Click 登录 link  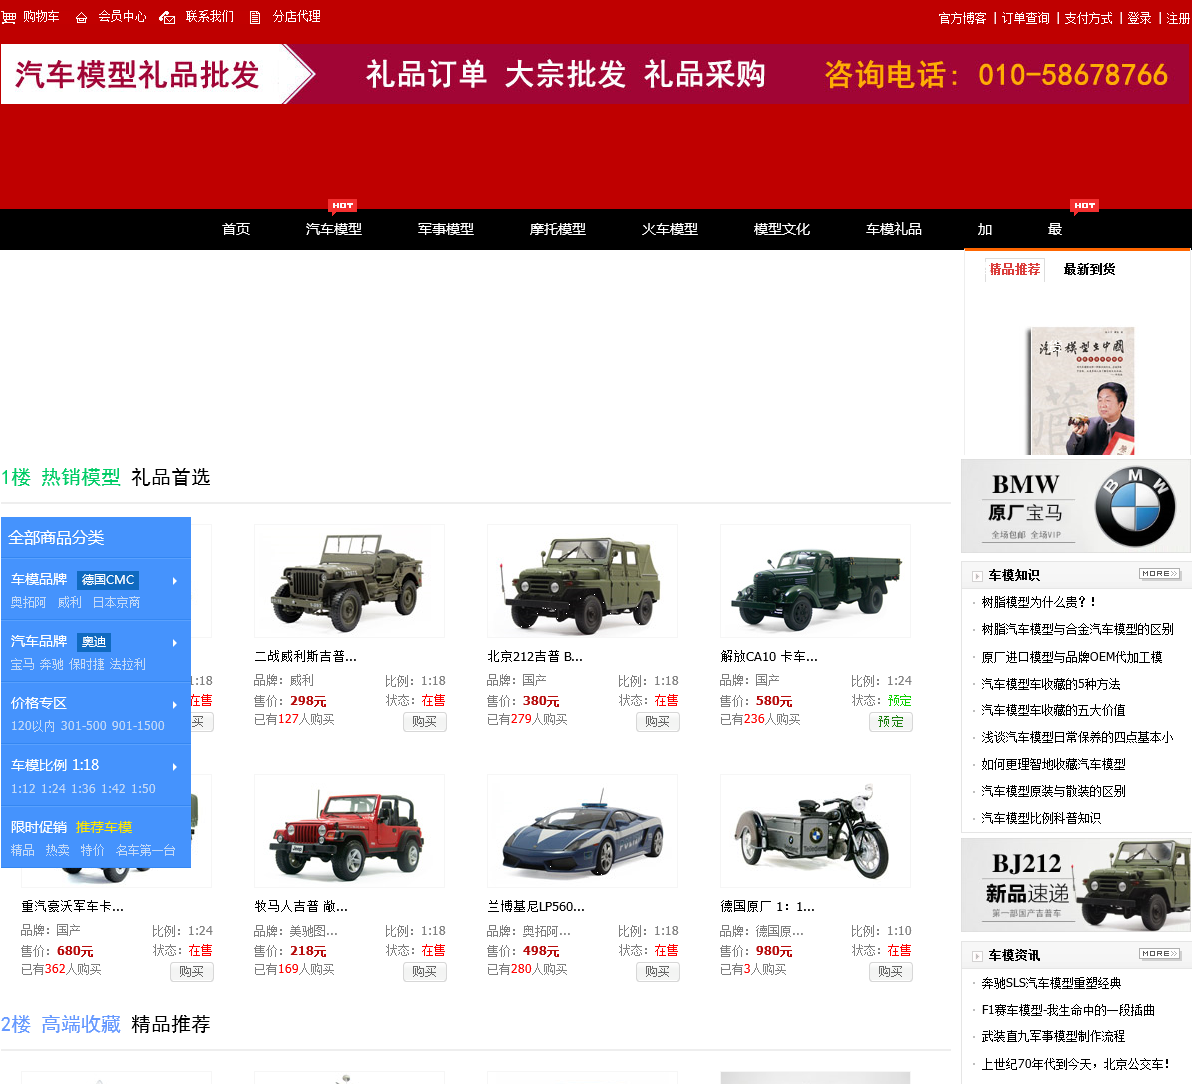click(x=1140, y=18)
